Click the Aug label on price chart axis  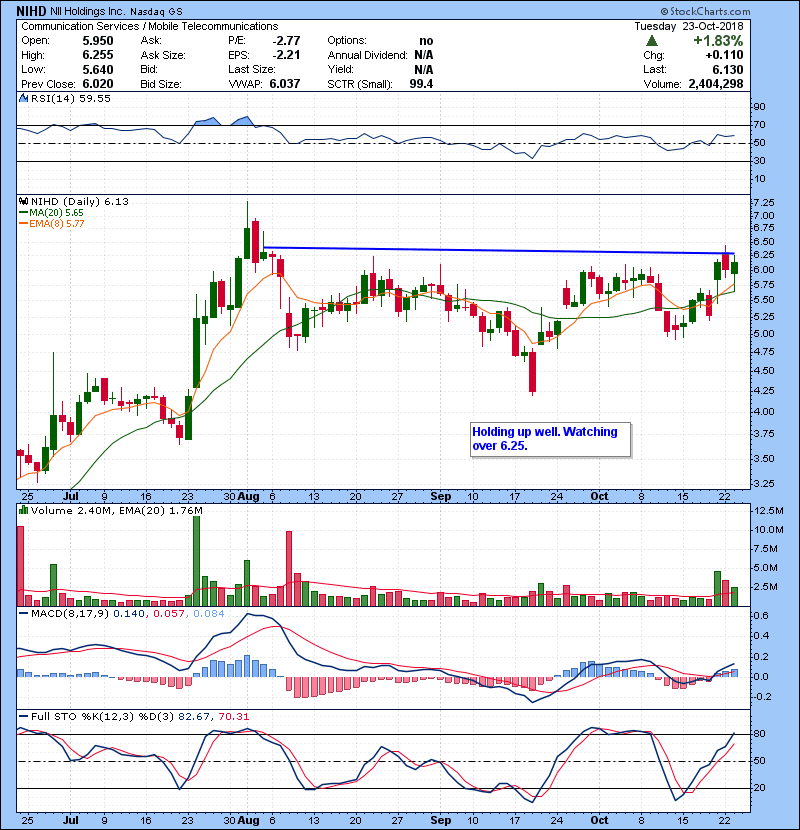[x=248, y=497]
